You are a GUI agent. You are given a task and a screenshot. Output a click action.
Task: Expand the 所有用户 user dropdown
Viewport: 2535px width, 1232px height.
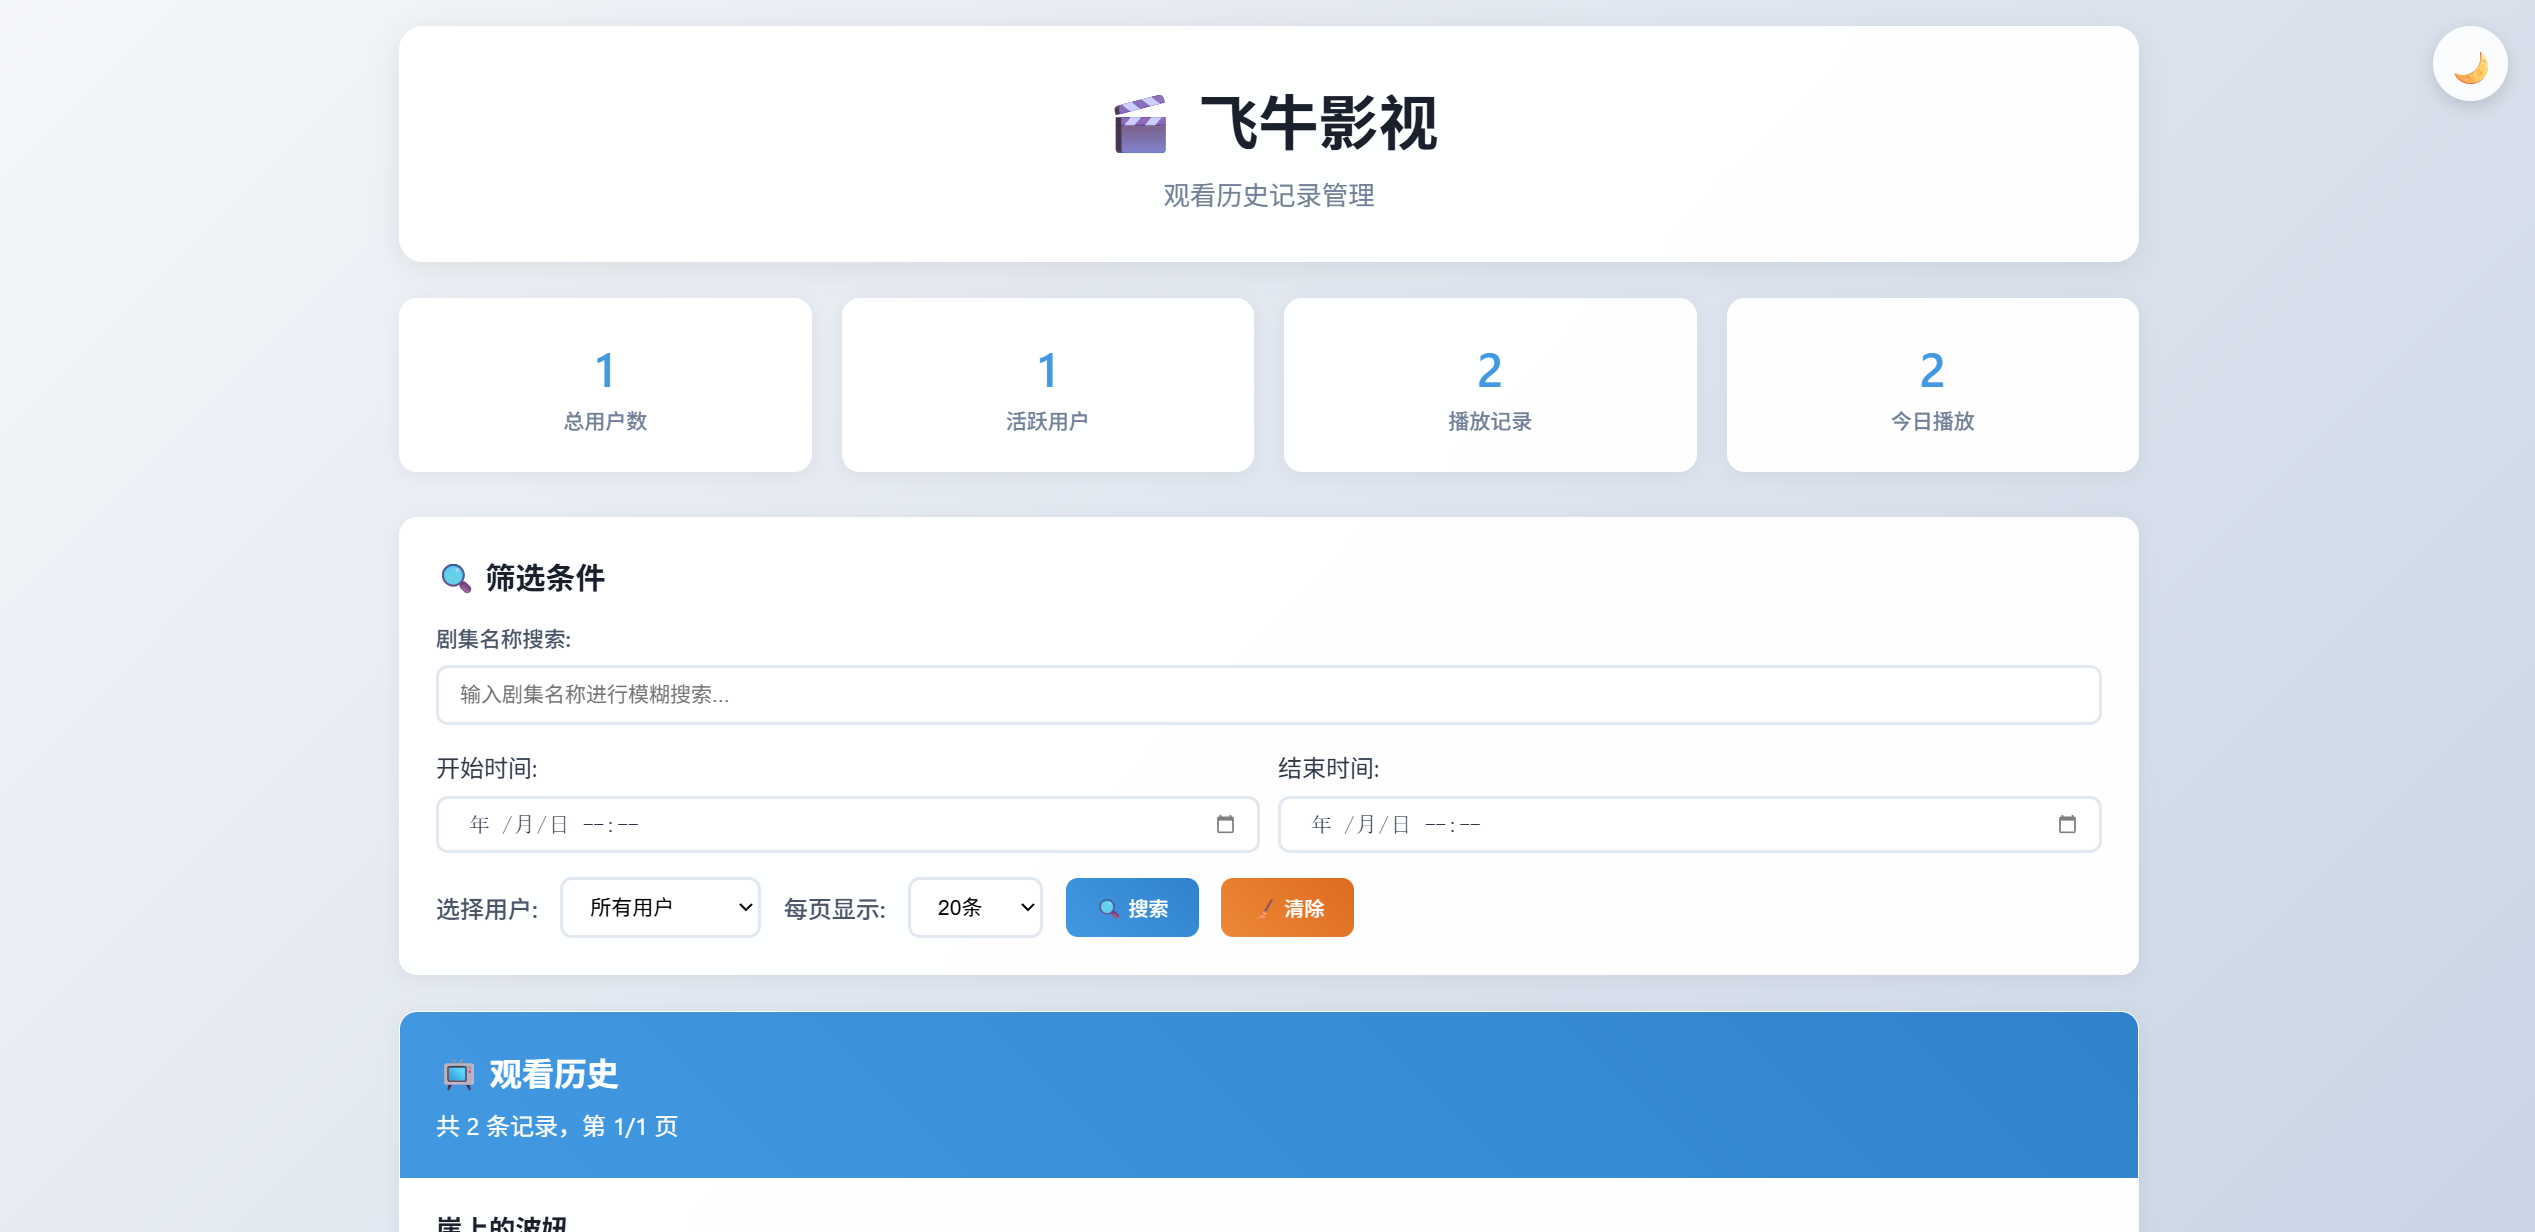coord(660,907)
